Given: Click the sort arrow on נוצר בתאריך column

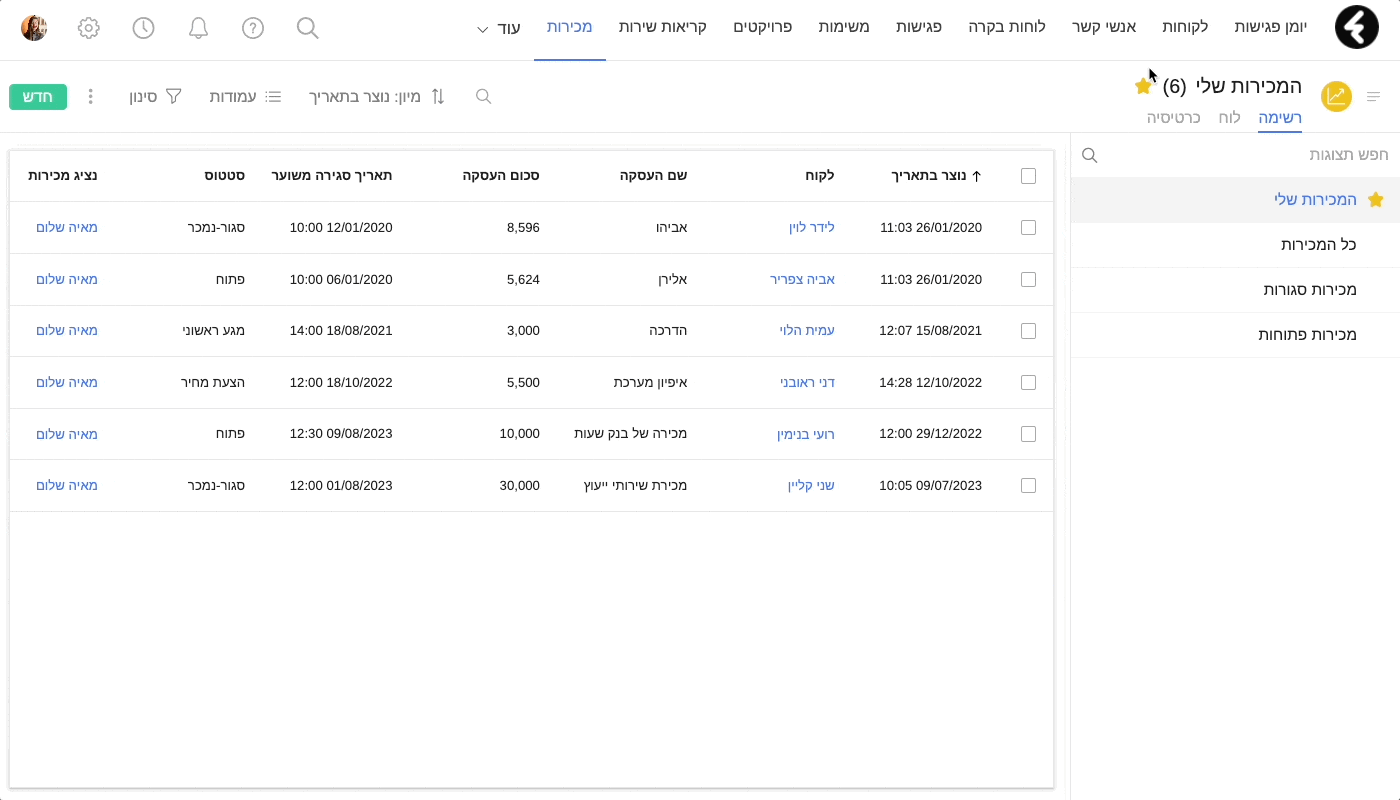Looking at the screenshot, I should pos(977,175).
